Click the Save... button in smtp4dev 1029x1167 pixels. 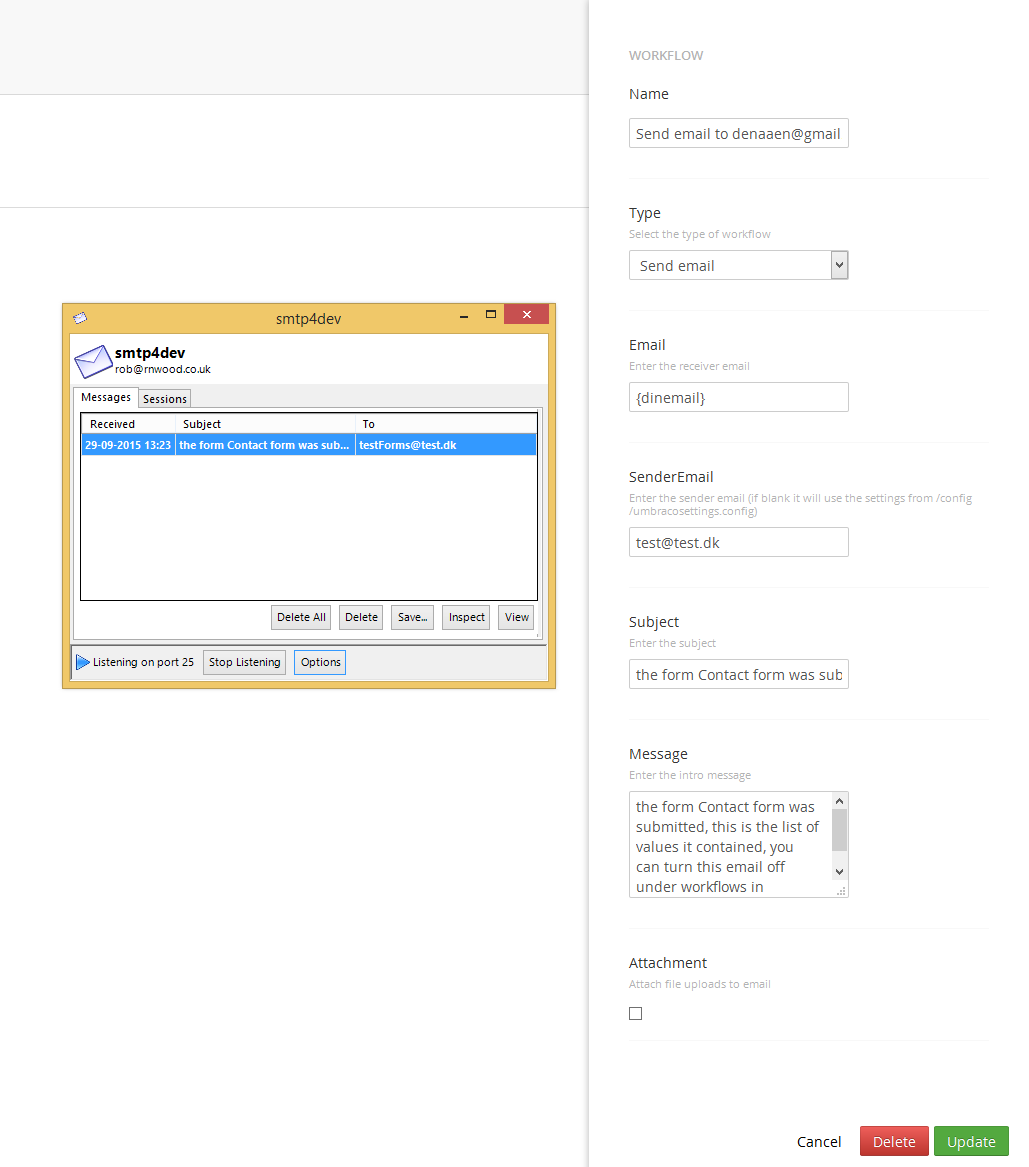point(412,617)
